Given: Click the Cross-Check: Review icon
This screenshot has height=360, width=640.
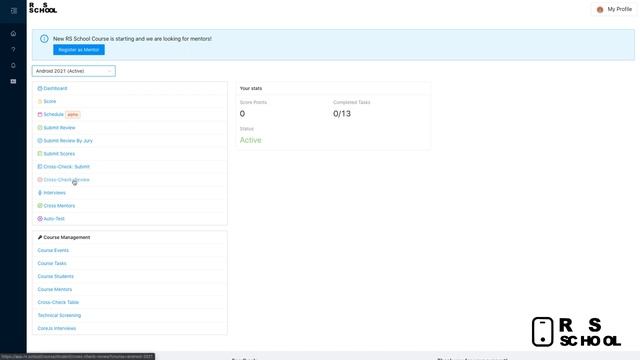Looking at the screenshot, I should [40, 180].
